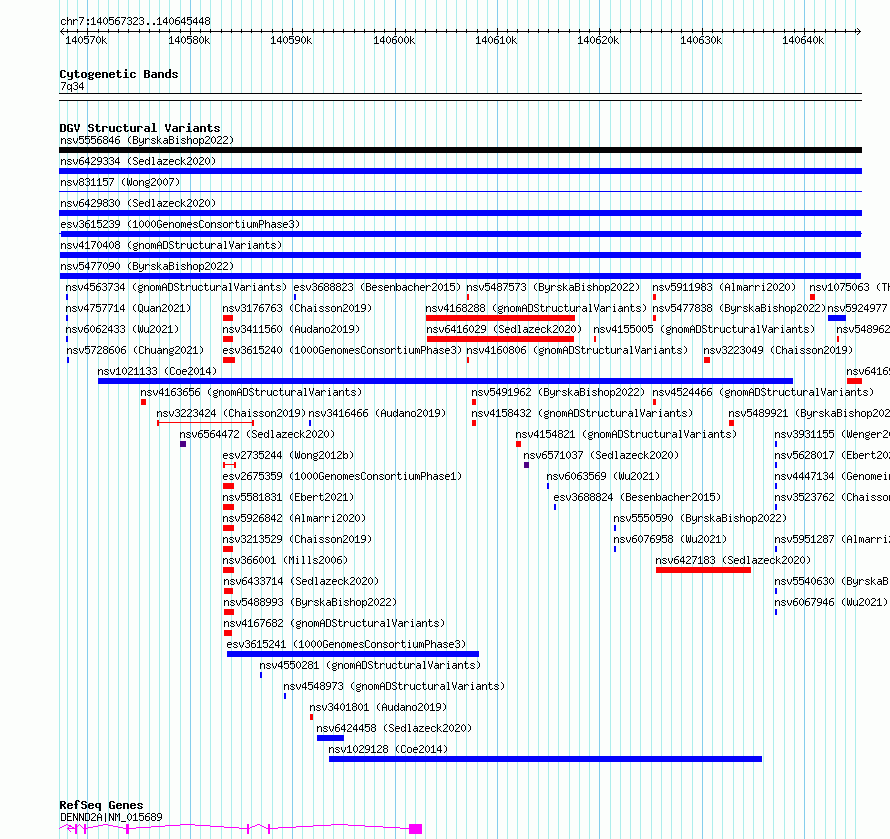The image size is (890, 839).
Task: Click the blue nsv1021133 (Coe2014) bar
Action: coord(445,381)
